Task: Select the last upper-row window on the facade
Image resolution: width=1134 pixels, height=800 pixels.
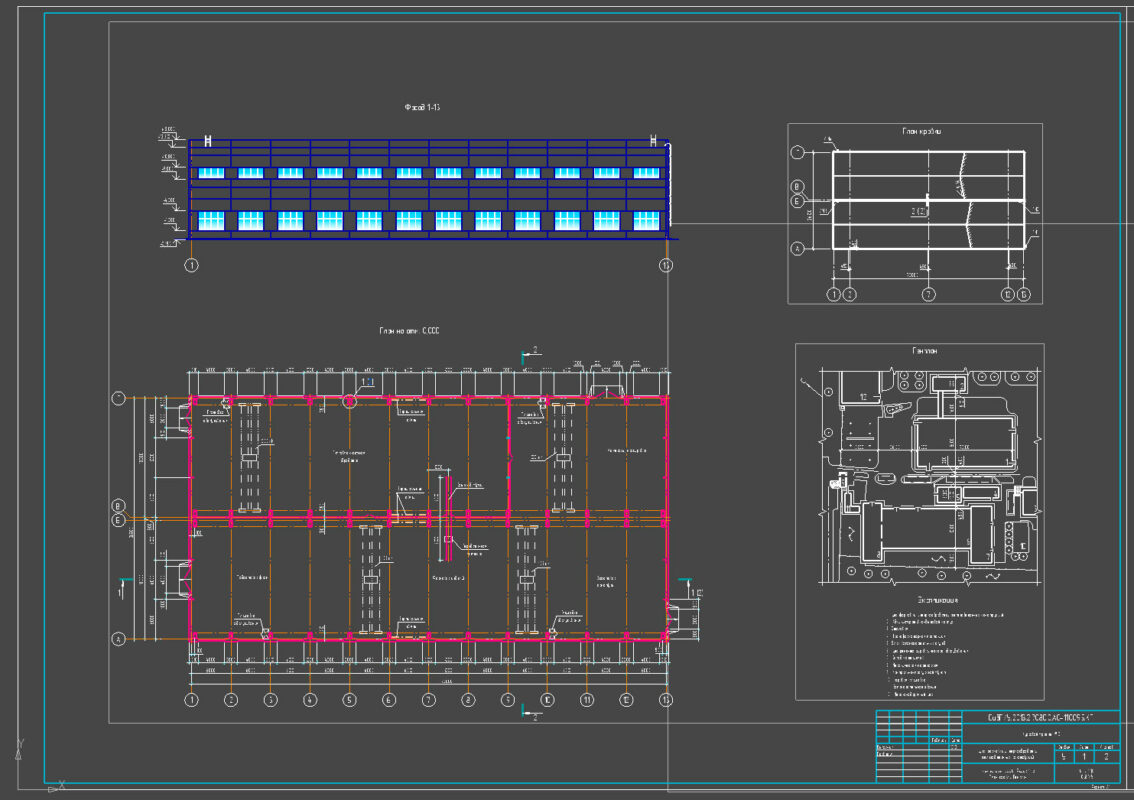Action: tap(646, 173)
